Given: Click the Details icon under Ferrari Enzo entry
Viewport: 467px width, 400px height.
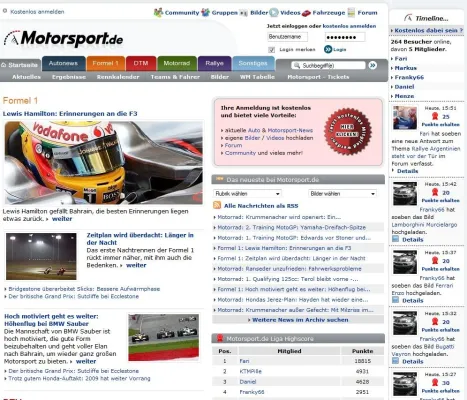Looking at the screenshot, I should (x=395, y=300).
